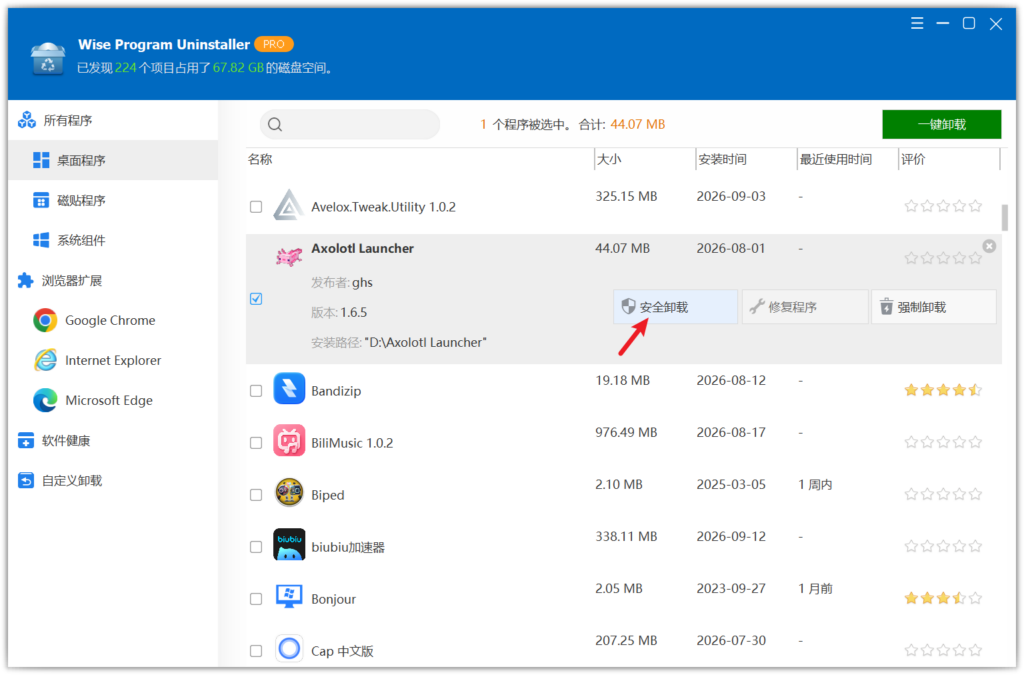1024x675 pixels.
Task: Click the Bandizip app icon
Action: click(289, 388)
